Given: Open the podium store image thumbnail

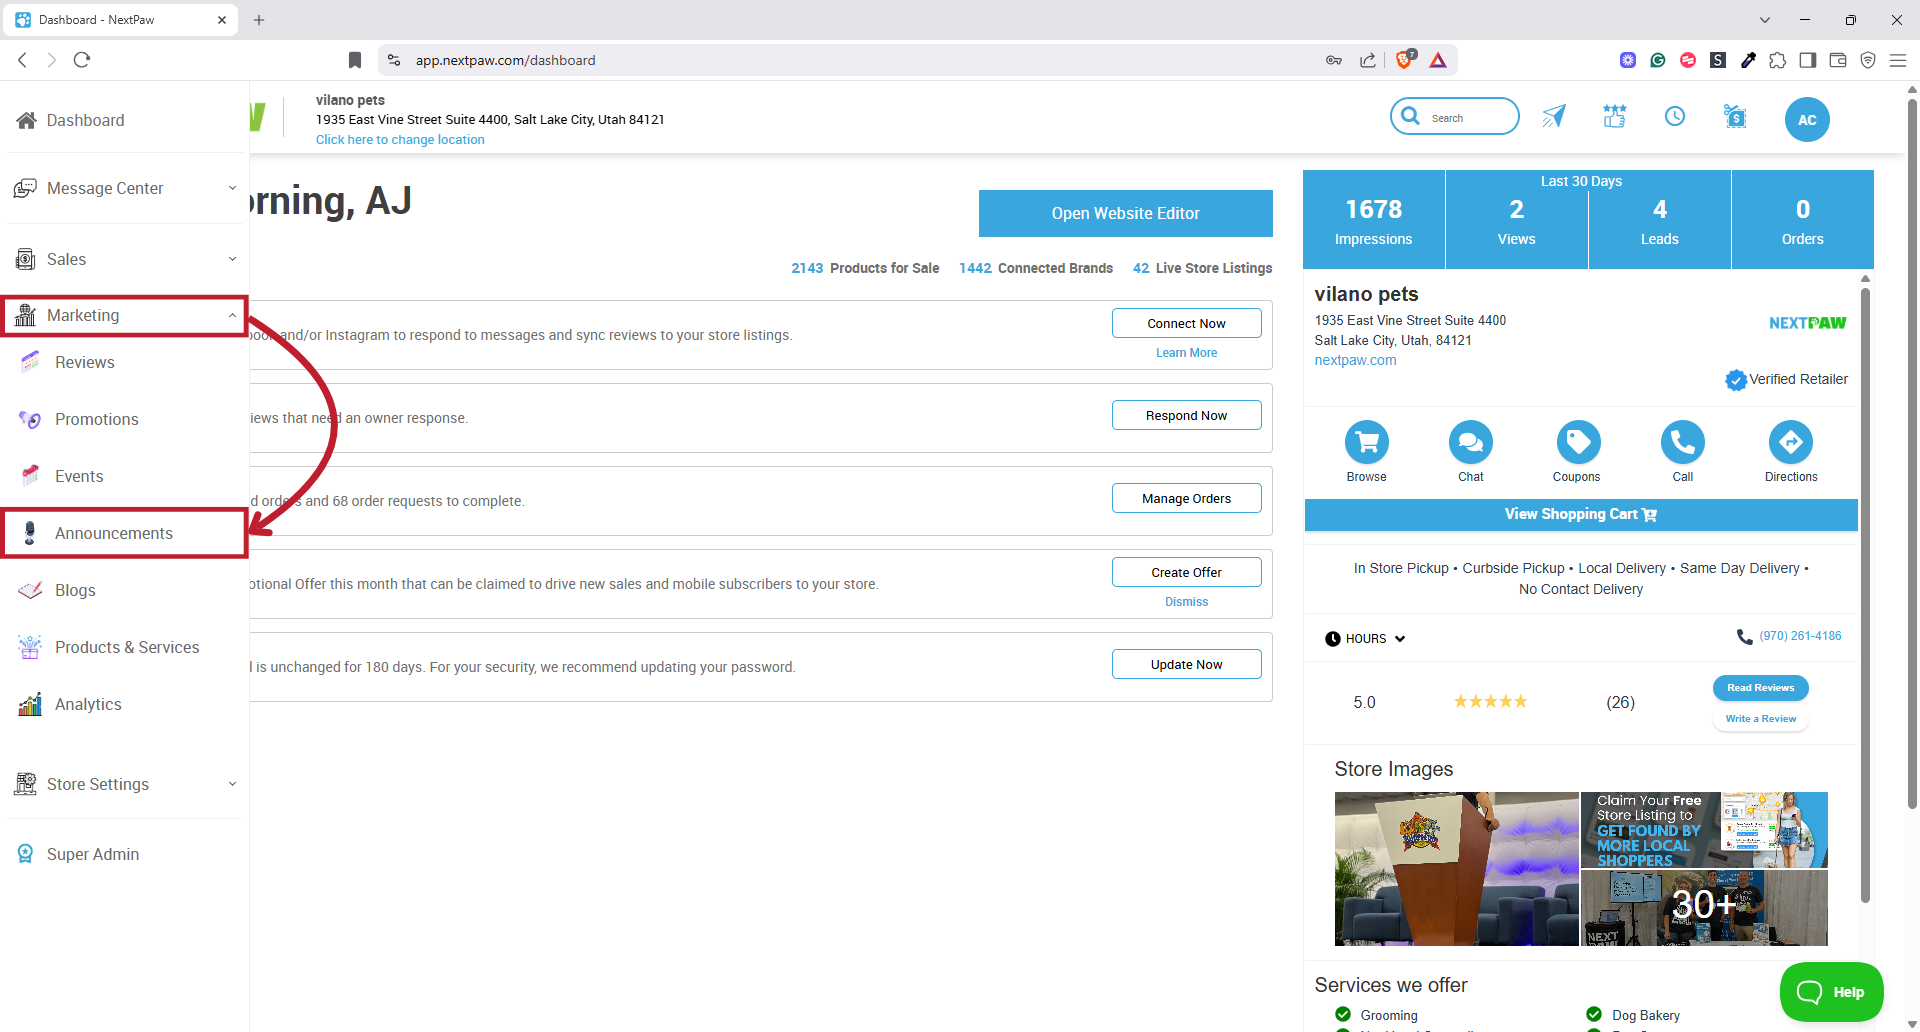Looking at the screenshot, I should (1456, 869).
